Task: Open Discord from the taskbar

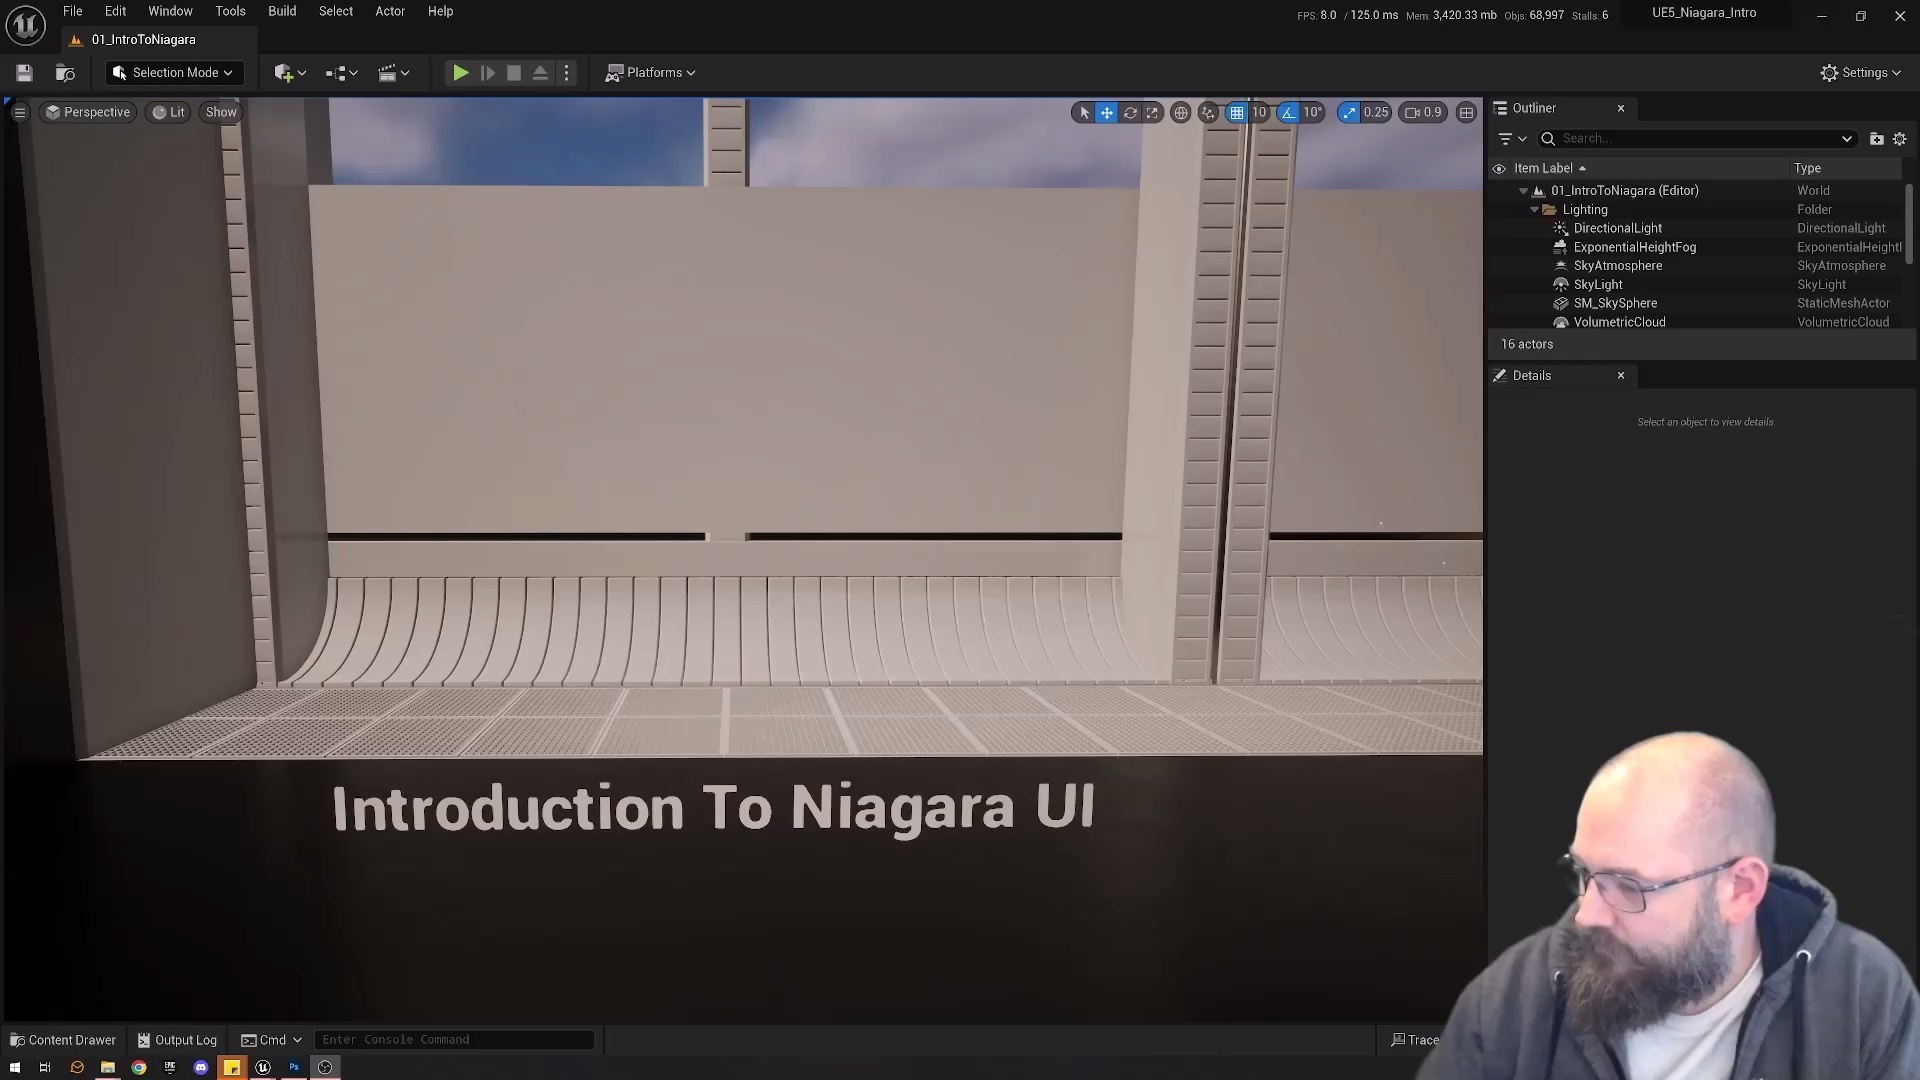Action: click(201, 1068)
